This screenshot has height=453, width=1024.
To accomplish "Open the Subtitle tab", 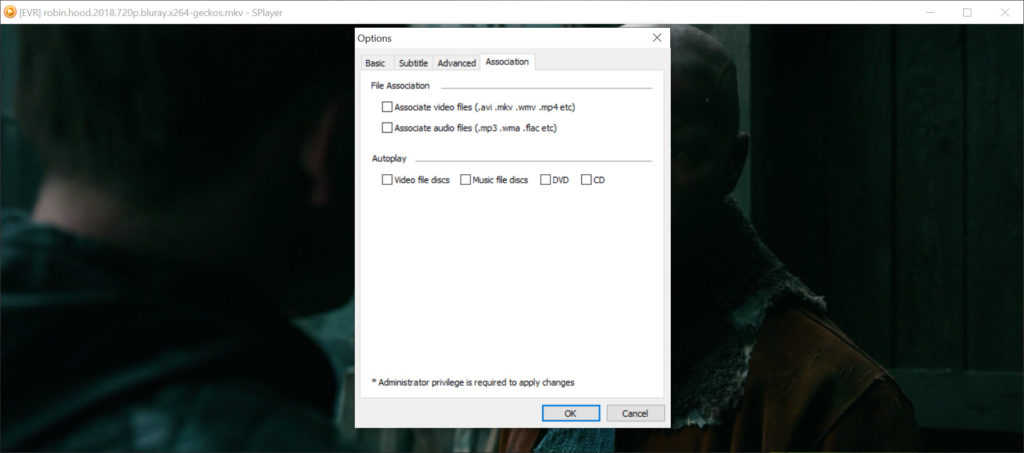I will pos(413,63).
